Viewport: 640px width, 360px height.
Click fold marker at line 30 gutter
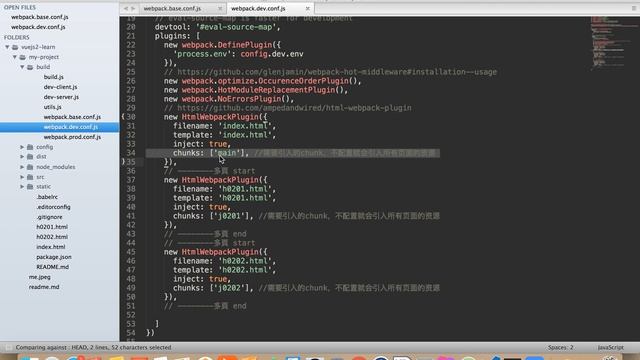coord(123,117)
